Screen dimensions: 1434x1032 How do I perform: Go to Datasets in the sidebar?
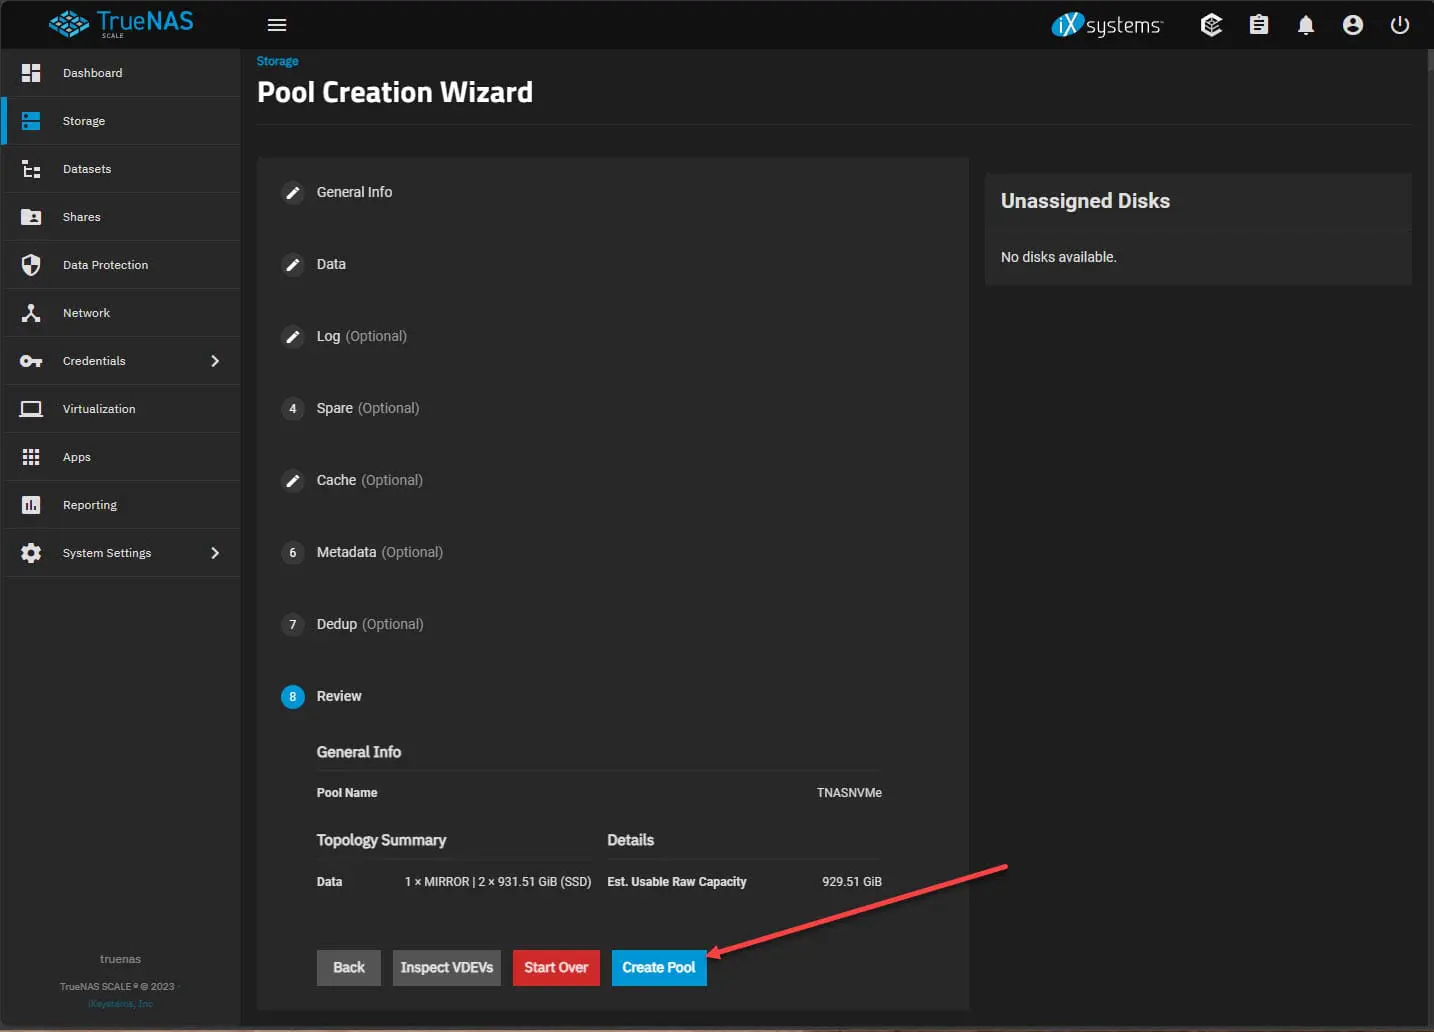[x=87, y=169]
